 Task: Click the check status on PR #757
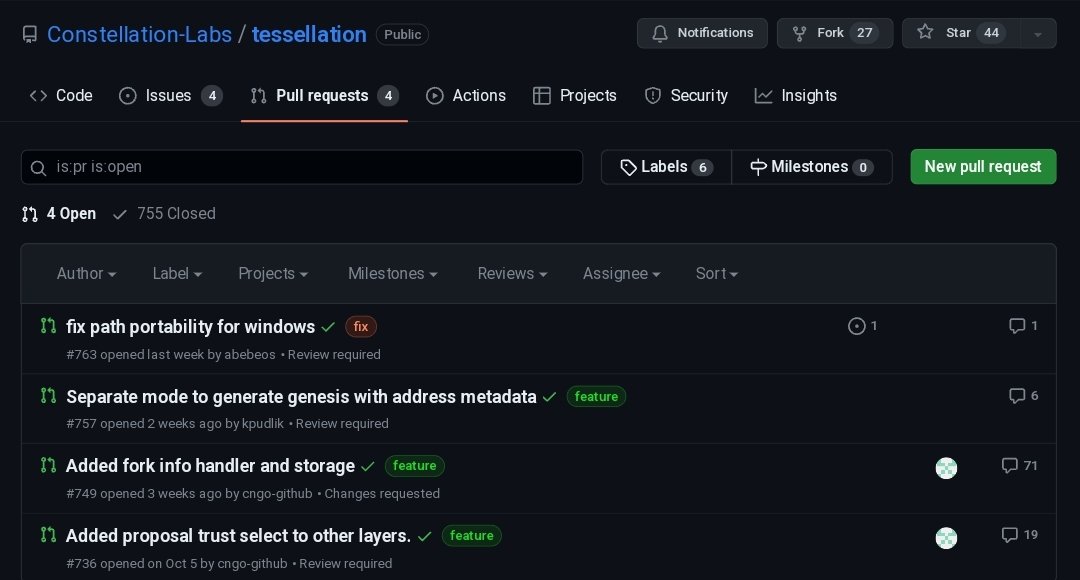[x=550, y=397]
